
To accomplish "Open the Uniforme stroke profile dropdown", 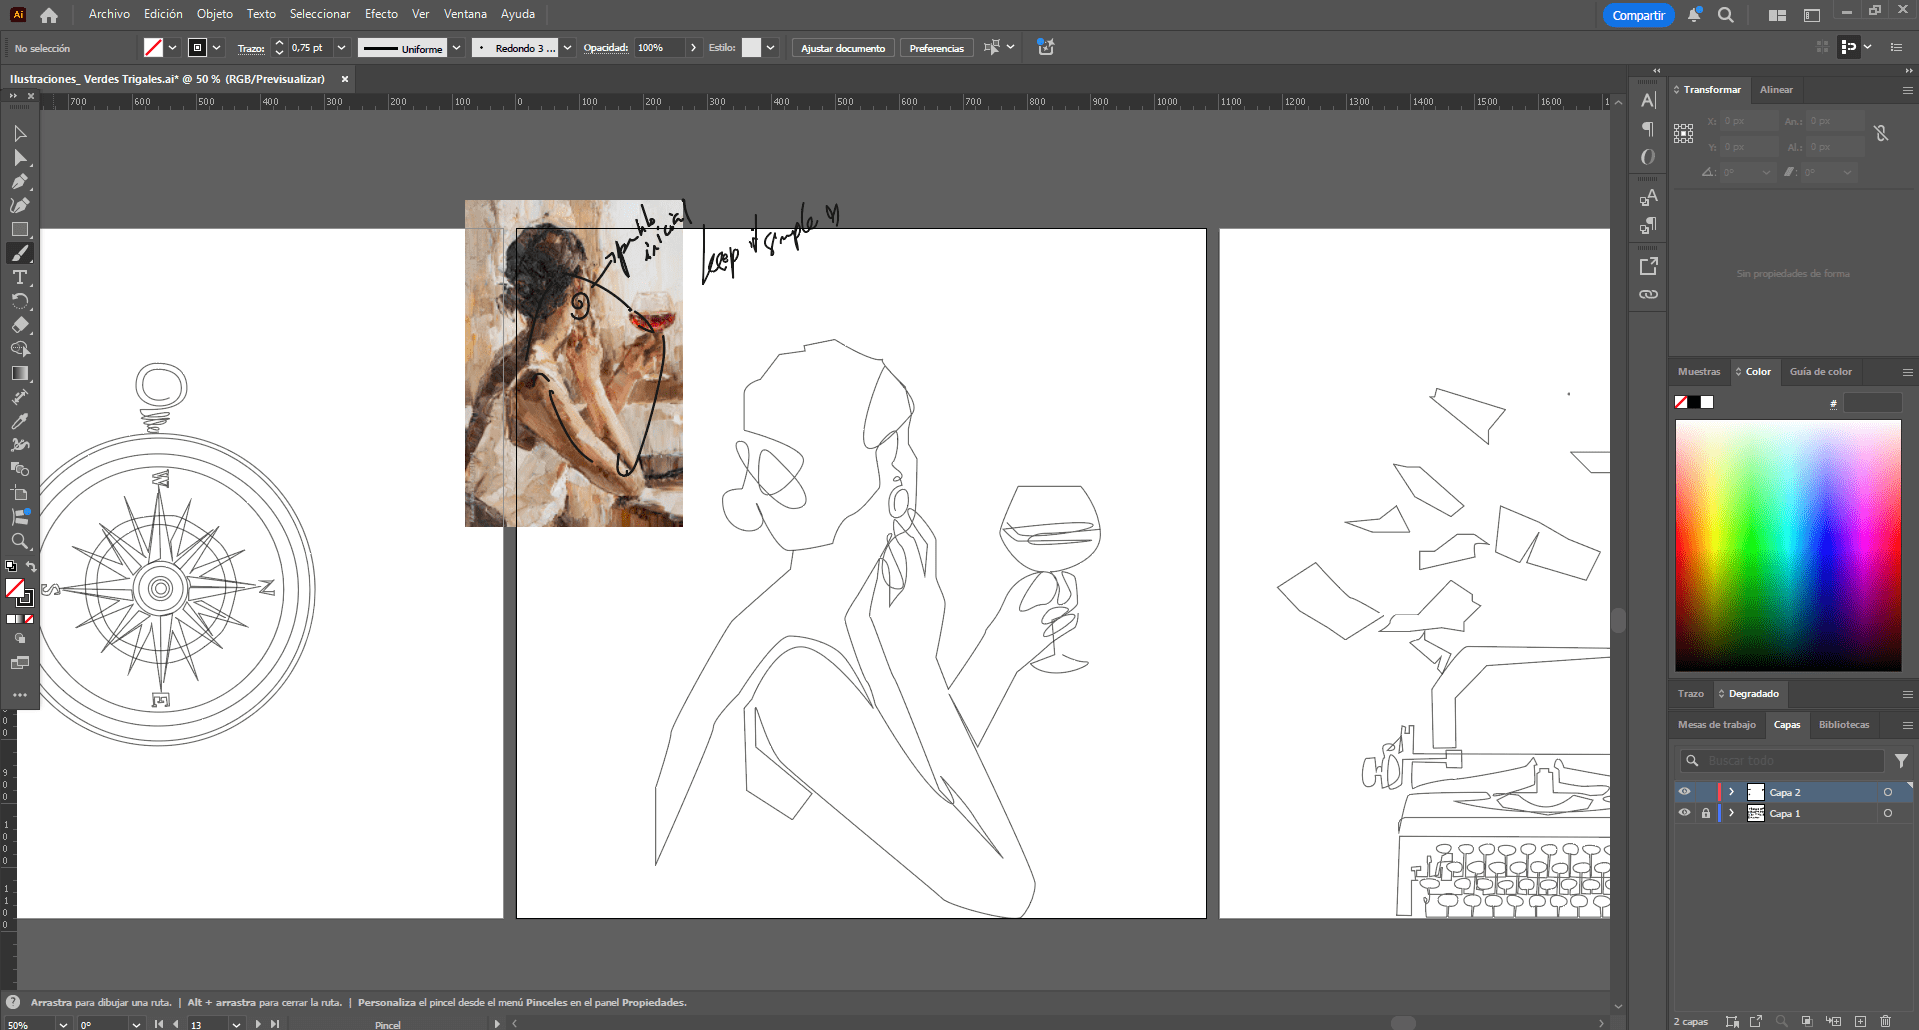I will (x=457, y=48).
